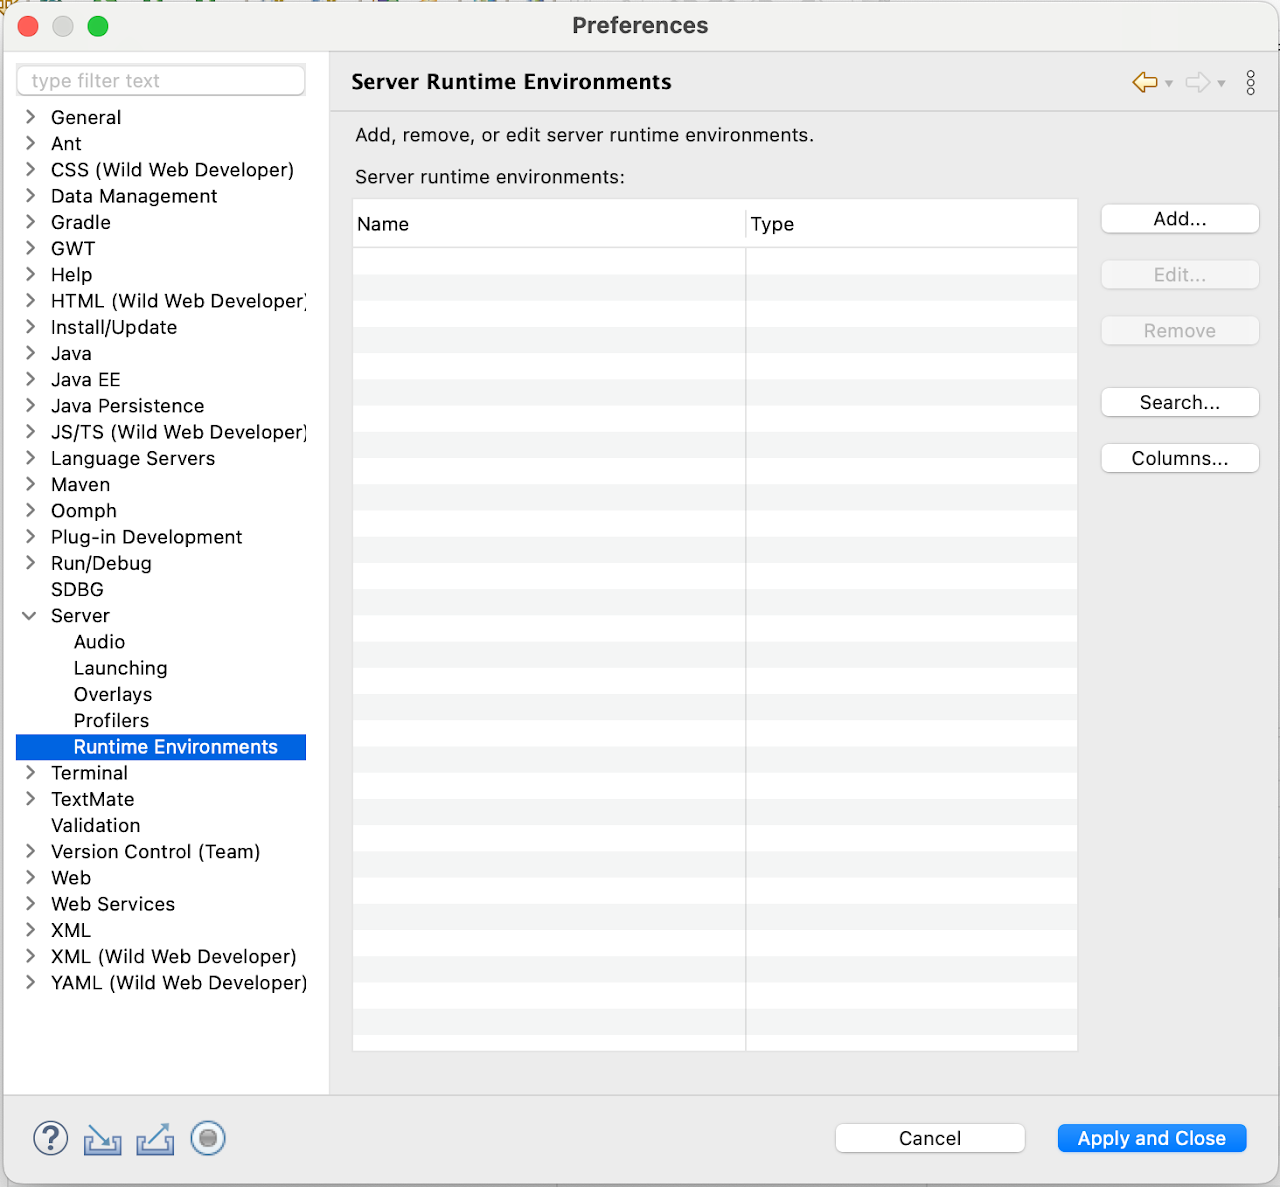Select the Help preferences item
The width and height of the screenshot is (1280, 1187).
pyautogui.click(x=71, y=274)
